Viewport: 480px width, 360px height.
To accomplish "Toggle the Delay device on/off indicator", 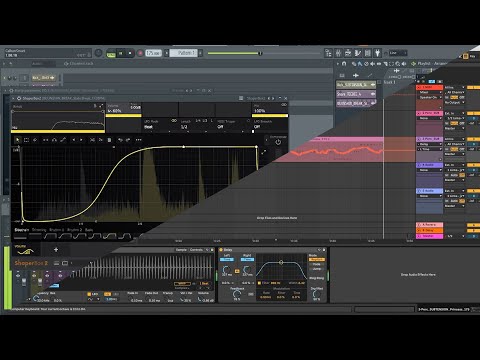I will (x=221, y=250).
